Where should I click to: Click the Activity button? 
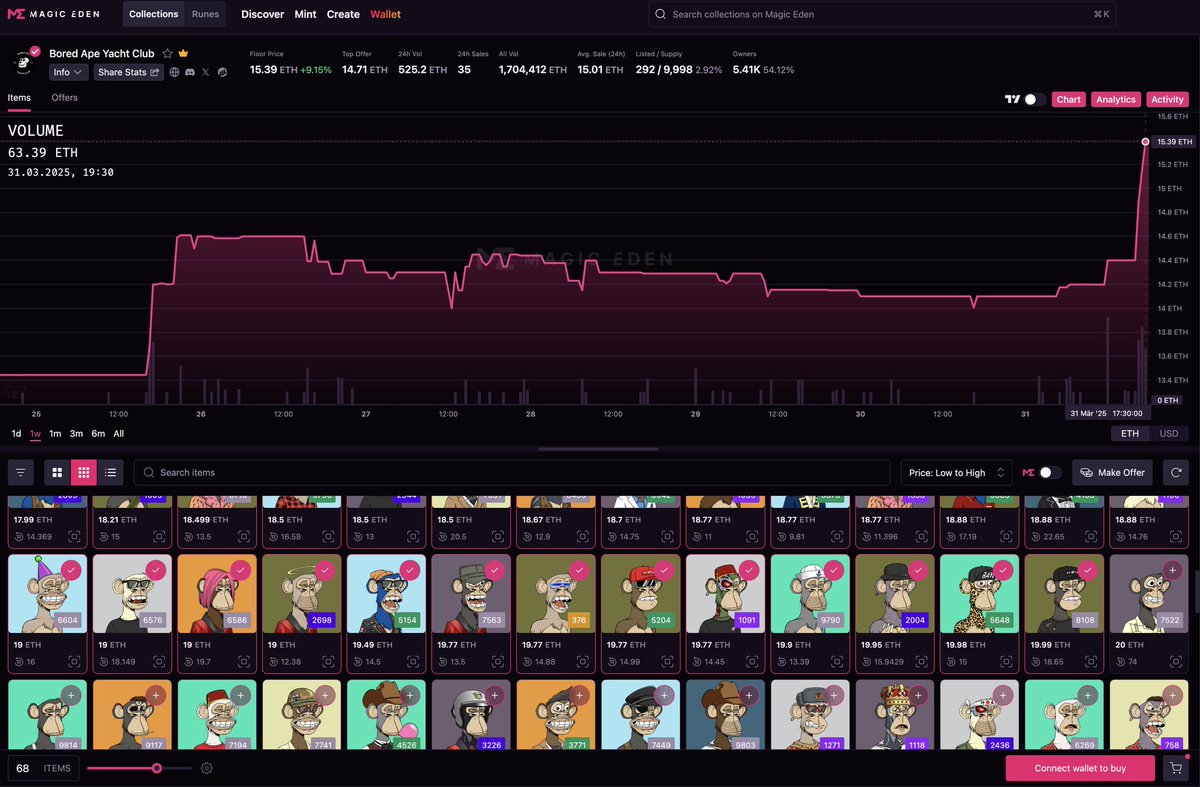[1167, 99]
